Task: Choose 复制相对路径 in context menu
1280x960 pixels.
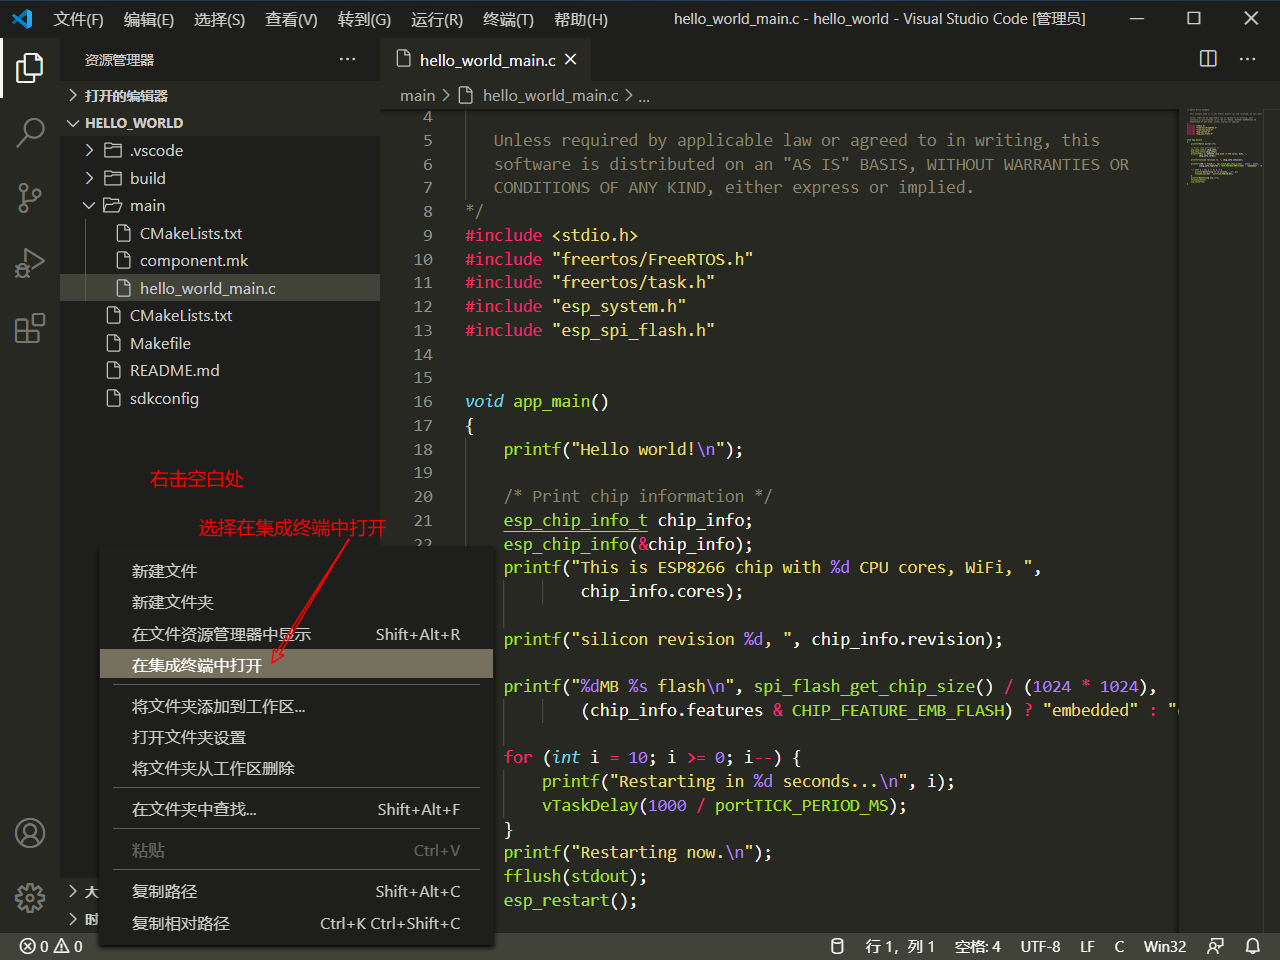Action: coord(297,923)
